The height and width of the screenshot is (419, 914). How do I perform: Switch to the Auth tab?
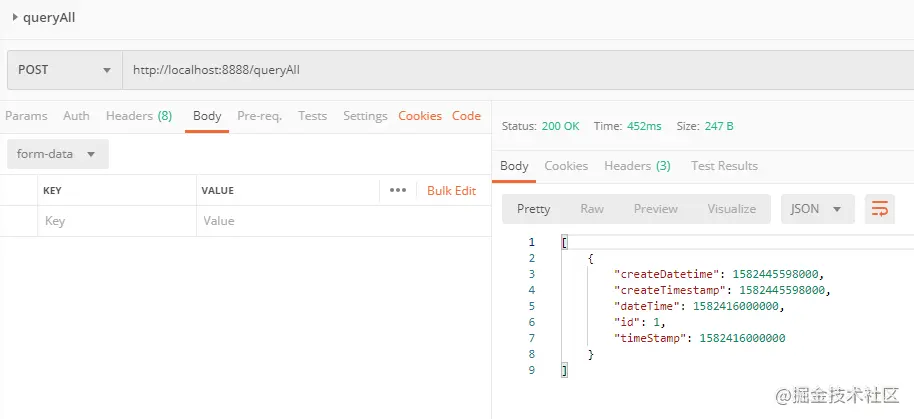pyautogui.click(x=77, y=116)
